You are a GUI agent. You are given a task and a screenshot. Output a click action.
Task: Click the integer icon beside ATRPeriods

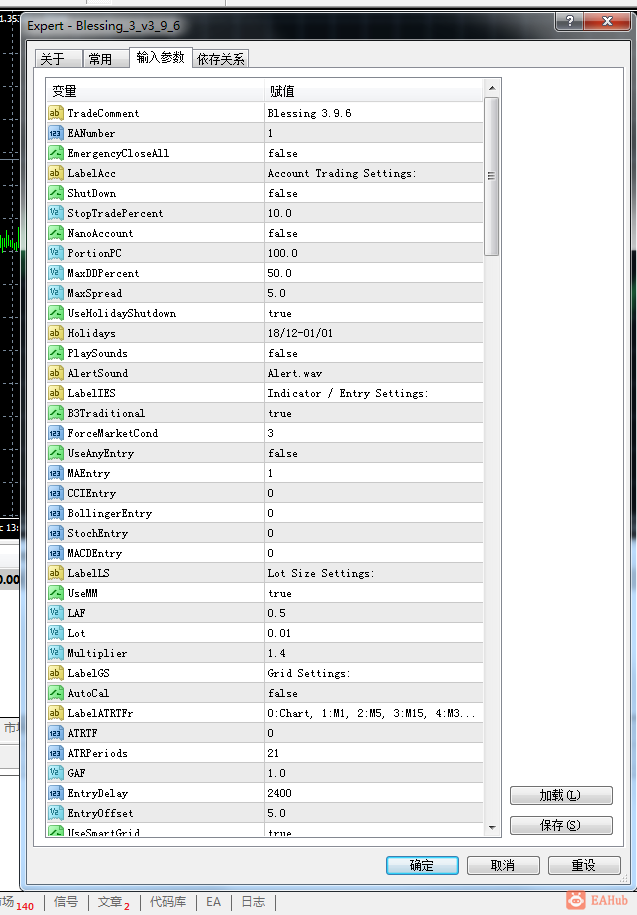point(55,753)
